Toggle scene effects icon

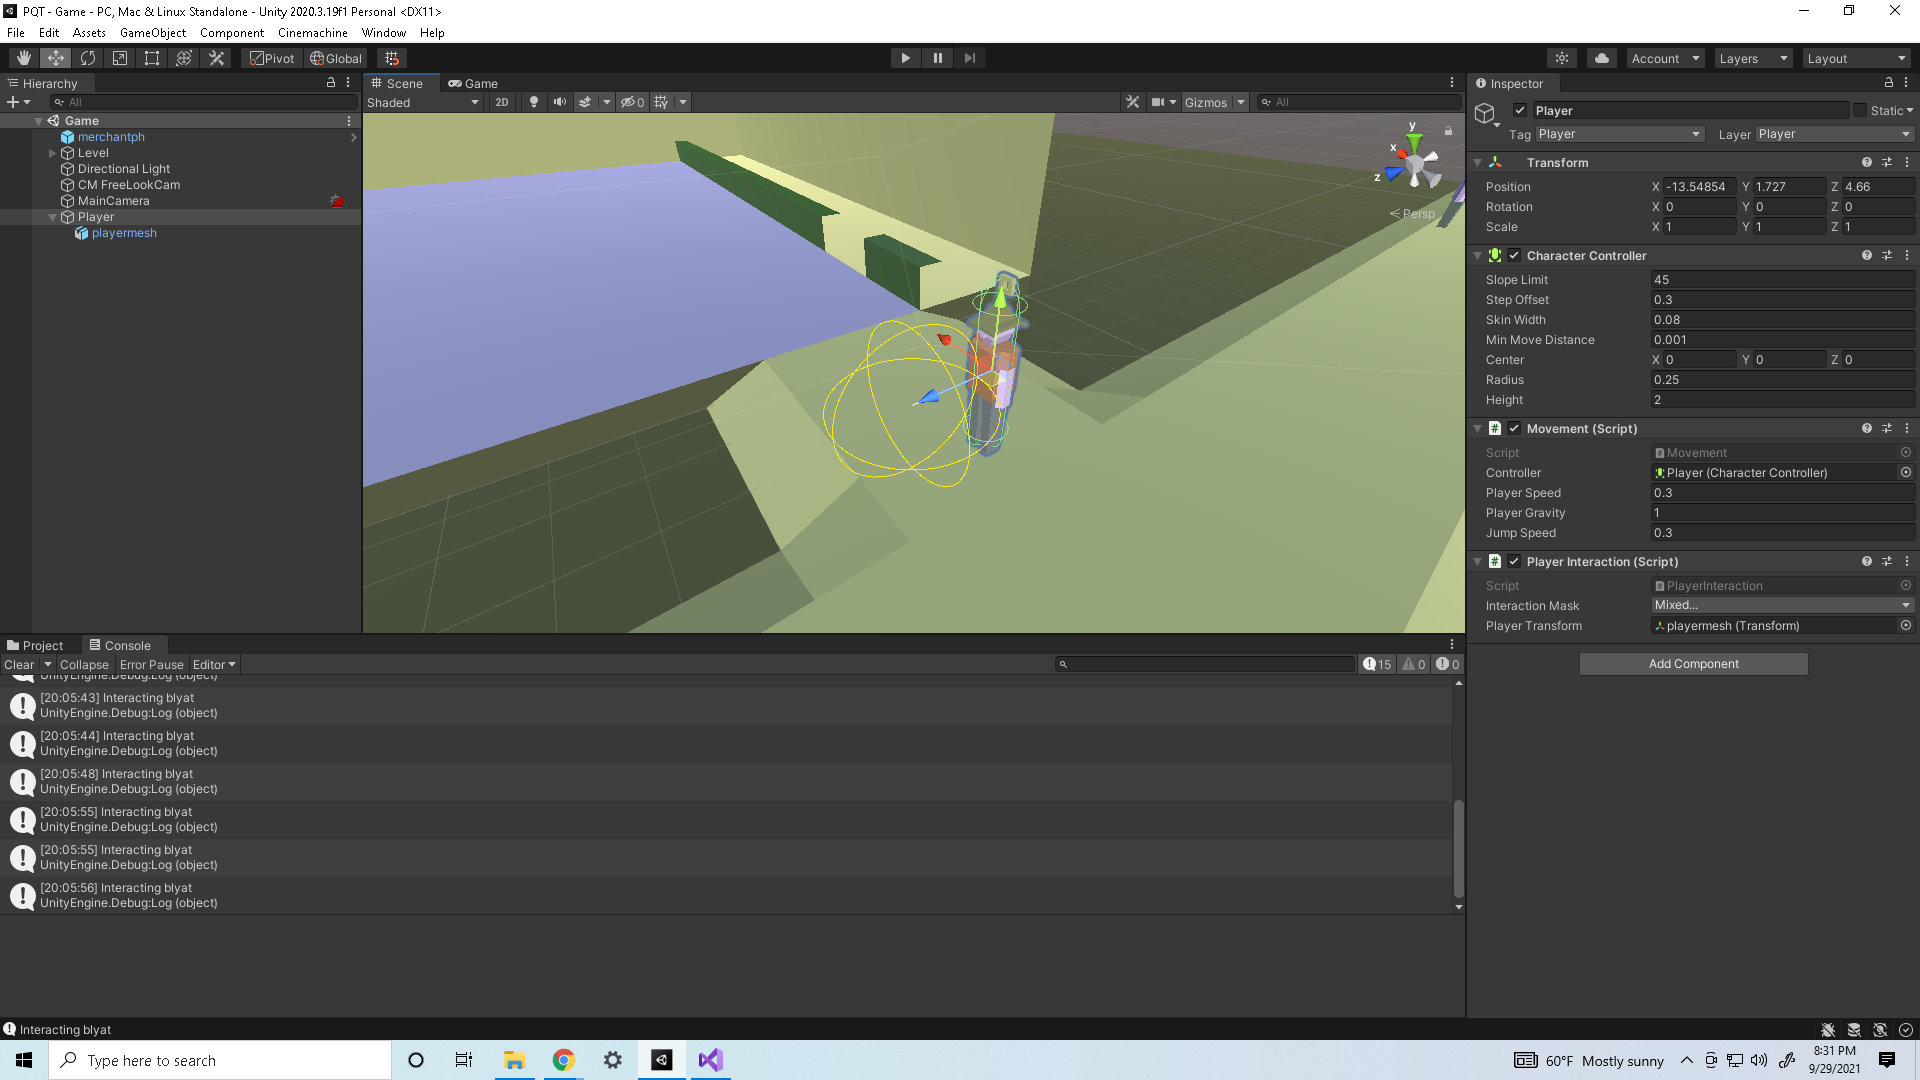[585, 102]
